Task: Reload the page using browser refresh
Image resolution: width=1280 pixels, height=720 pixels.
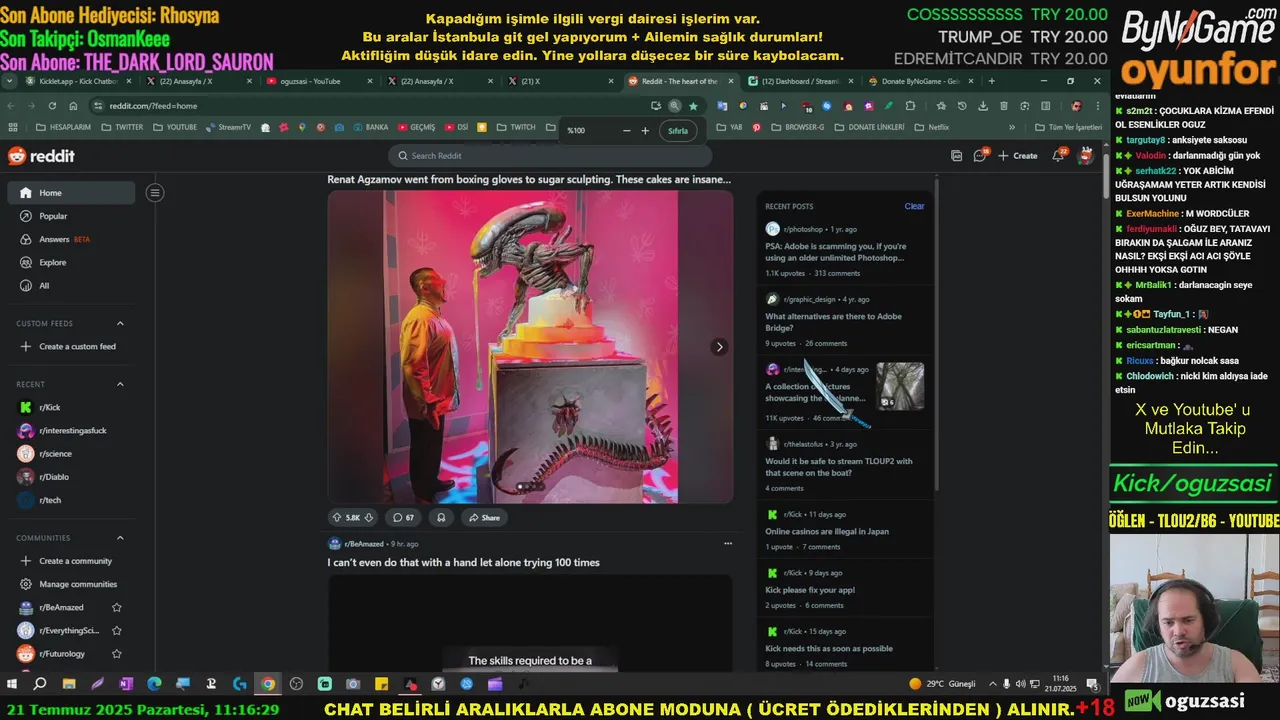Action: click(52, 105)
